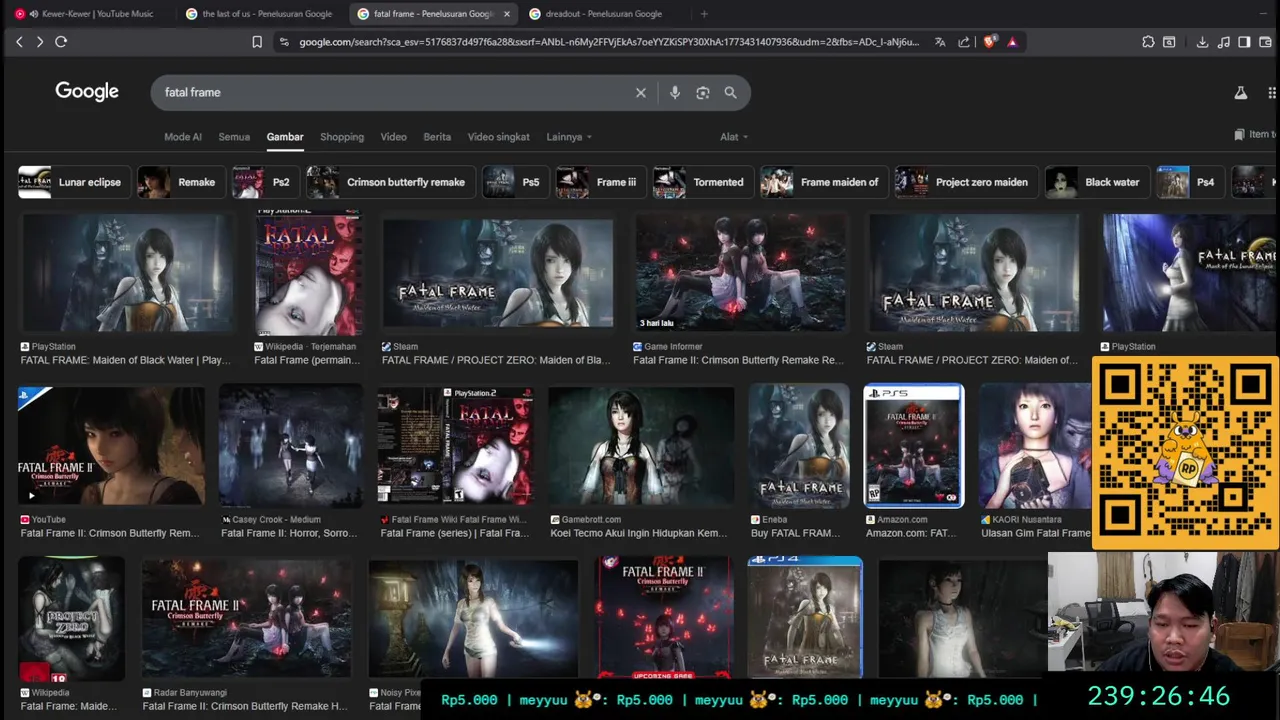
Task: Mute the Kewer-Kewer YouTube Music tab audio
Action: (34, 14)
